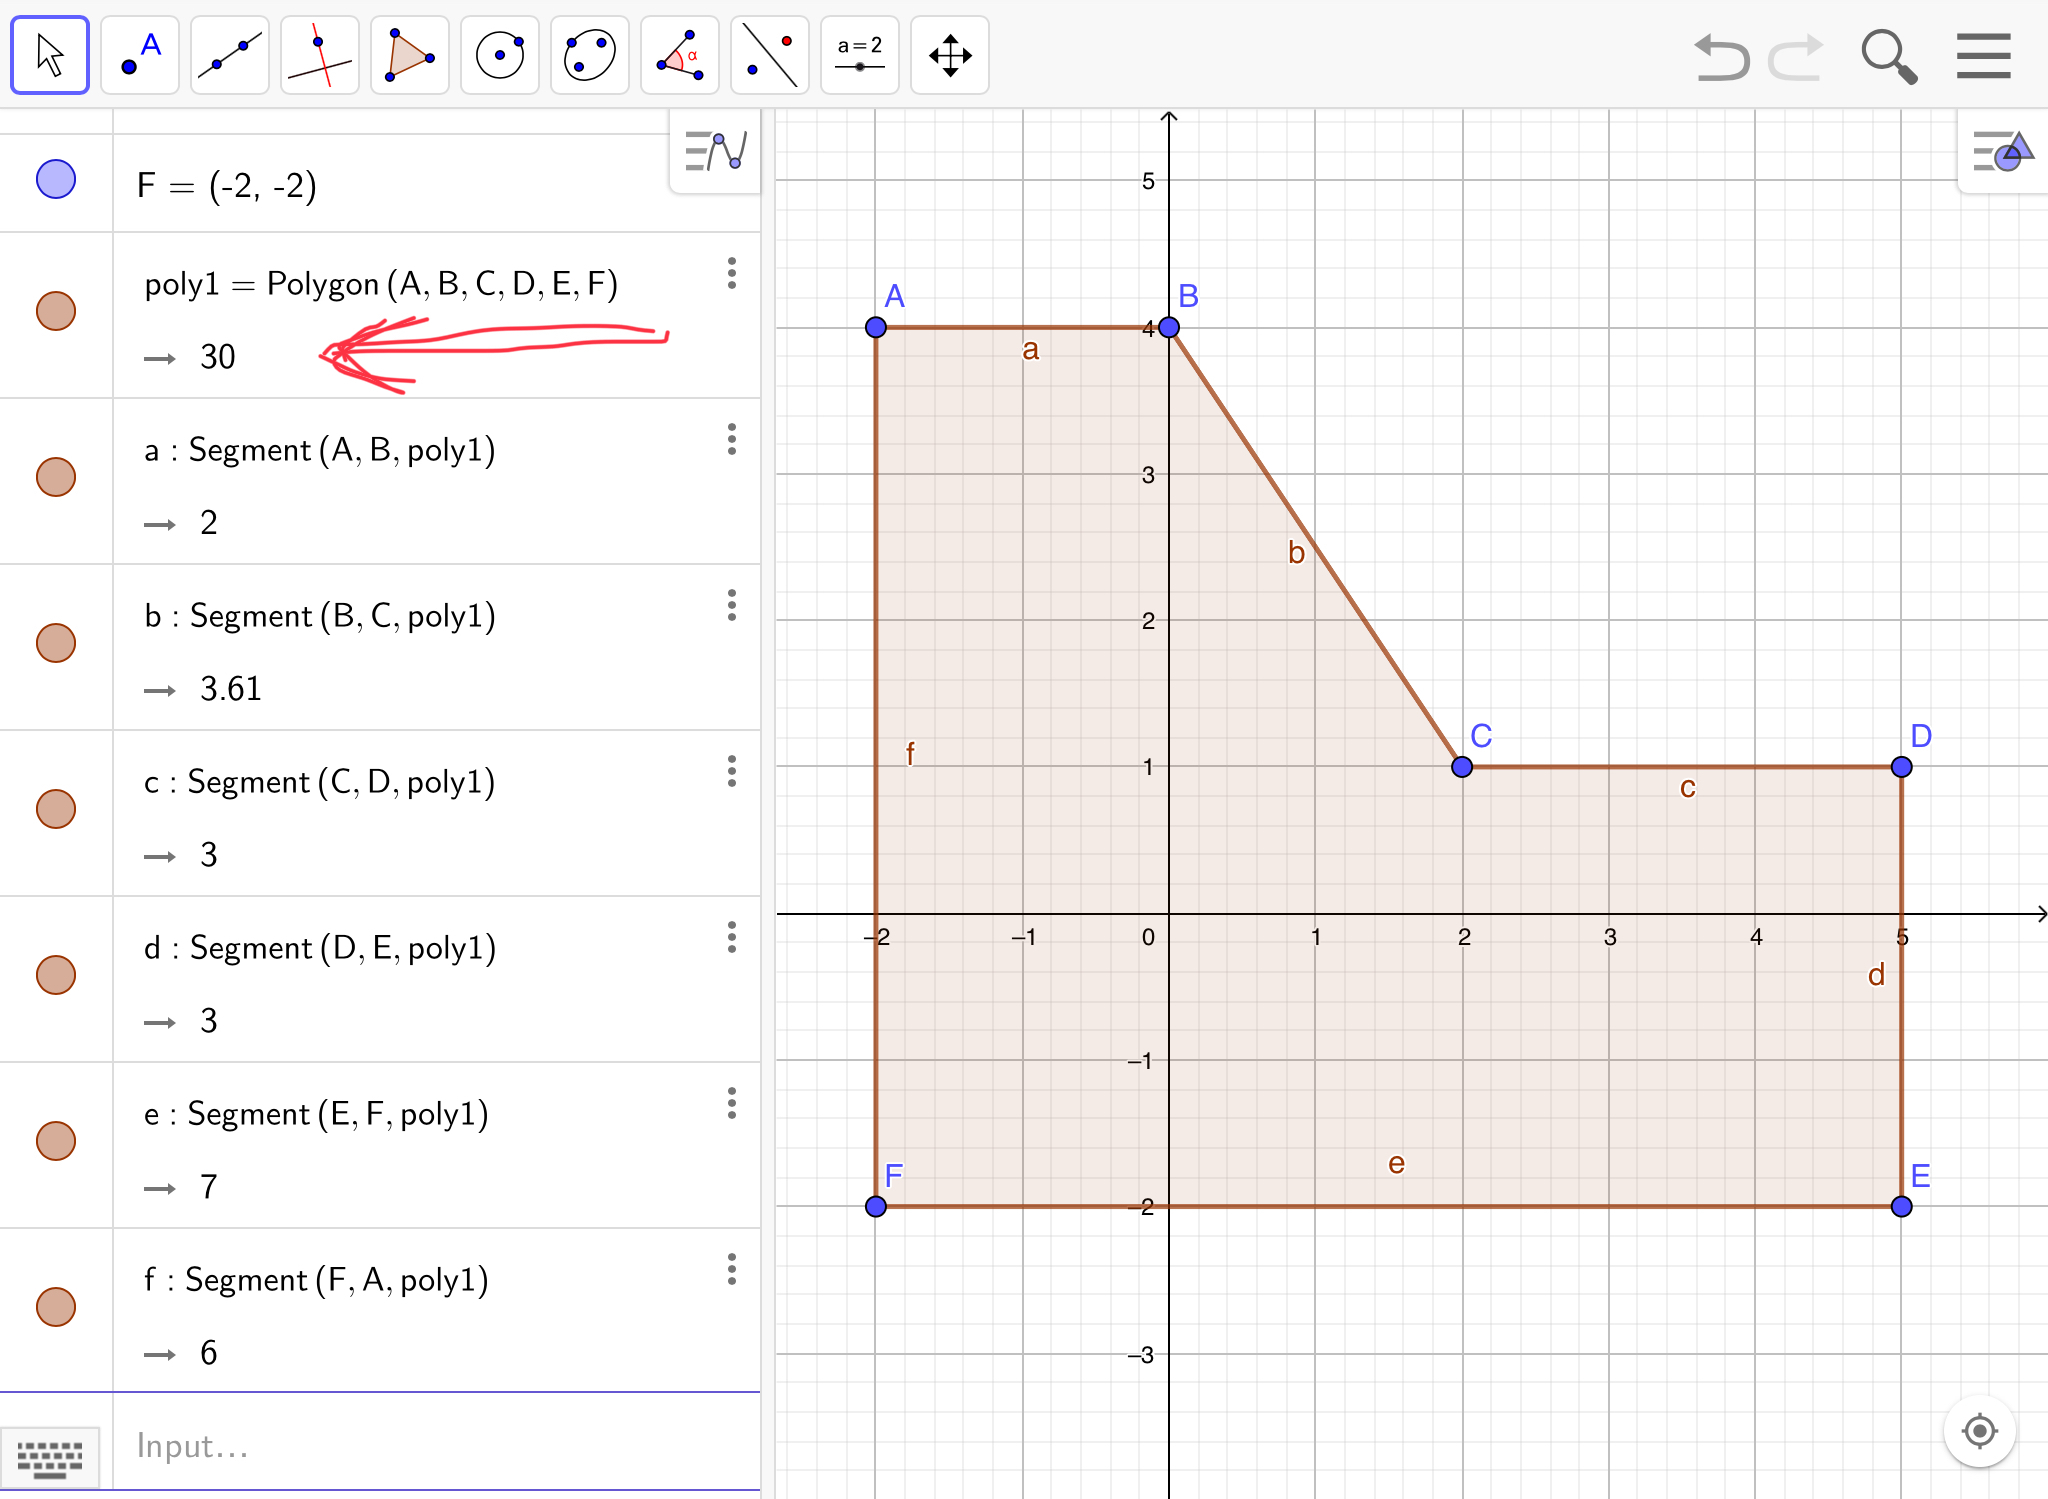Click the Undo button
This screenshot has width=2048, height=1499.
point(1721,57)
